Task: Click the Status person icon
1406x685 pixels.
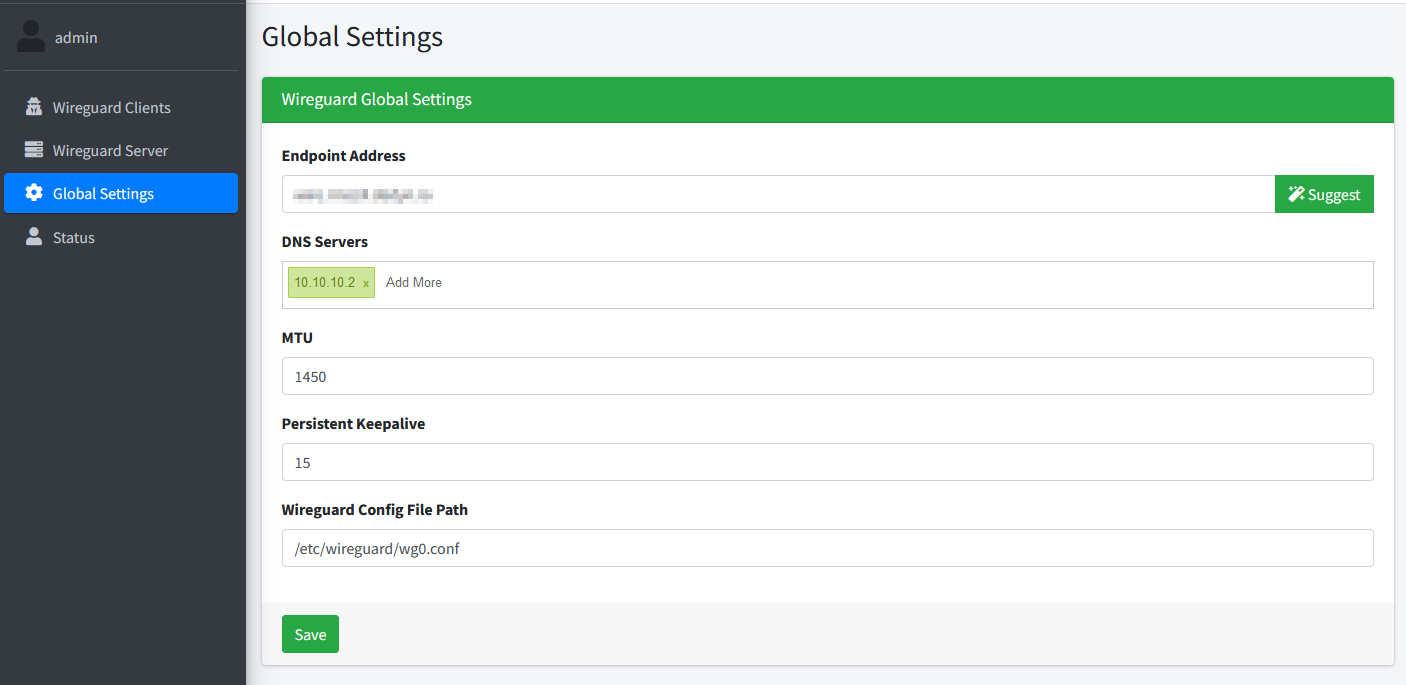Action: coord(34,237)
